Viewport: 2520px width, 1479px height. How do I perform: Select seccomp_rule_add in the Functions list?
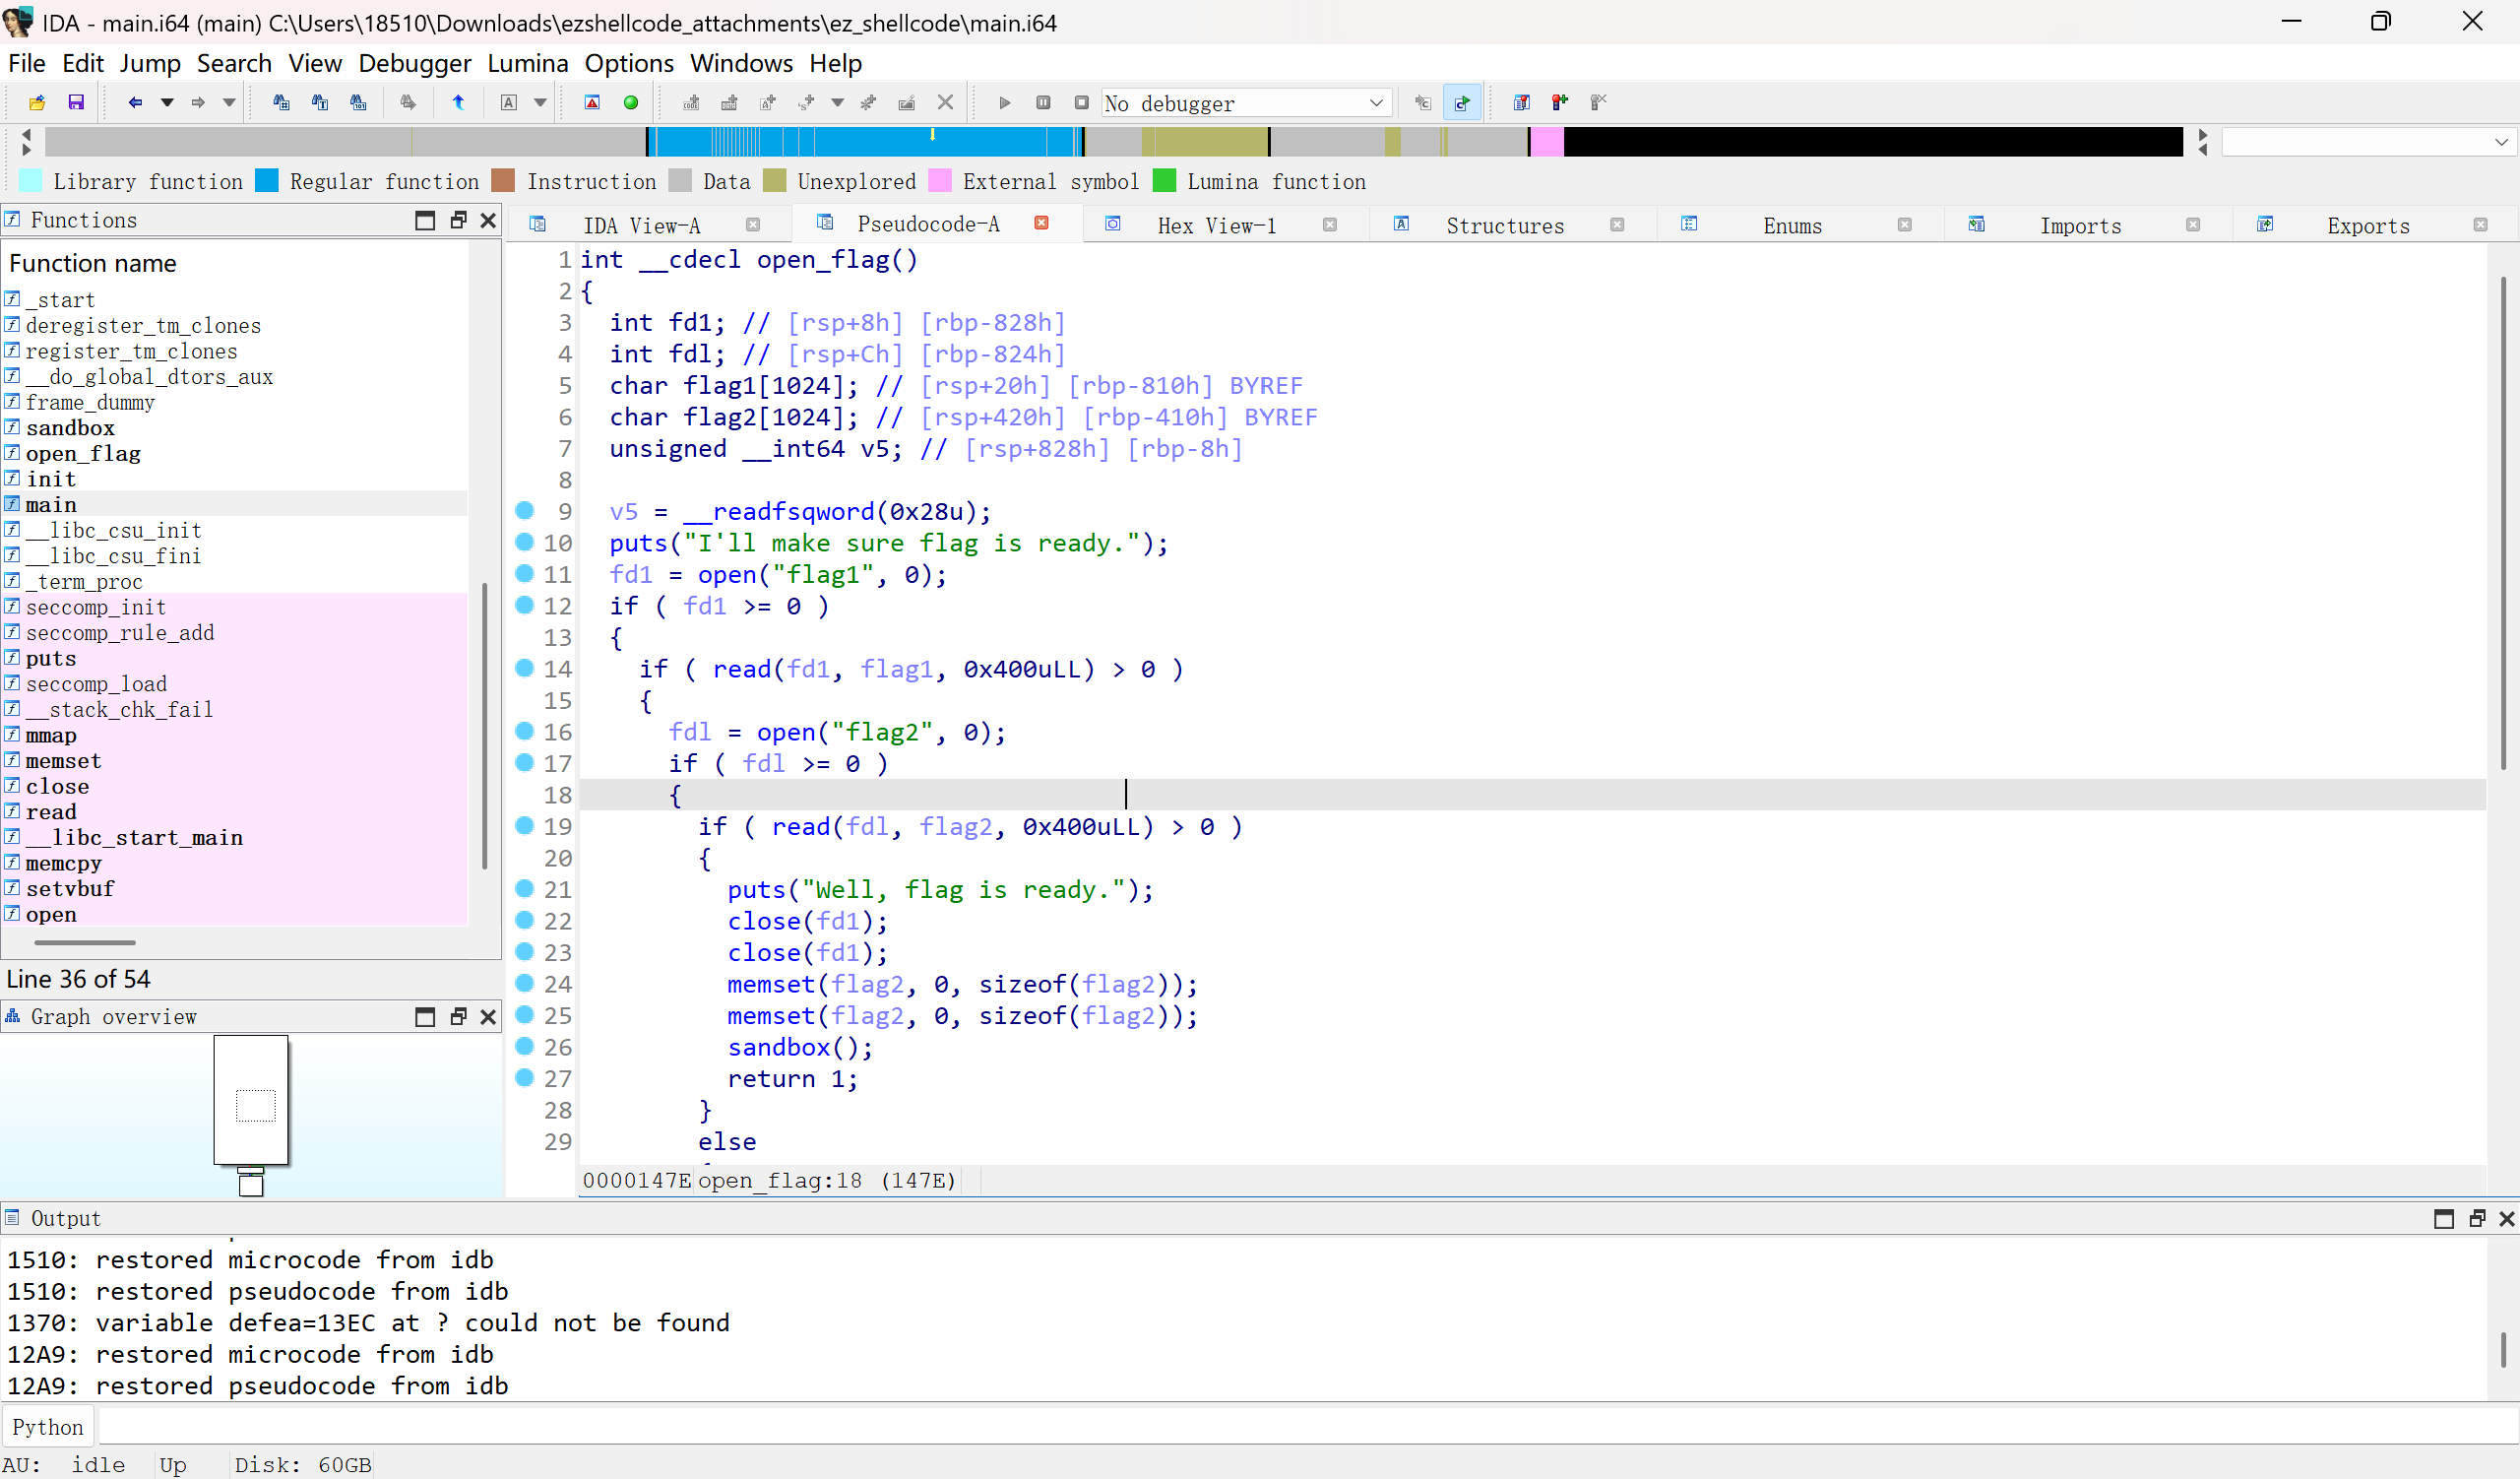point(120,632)
